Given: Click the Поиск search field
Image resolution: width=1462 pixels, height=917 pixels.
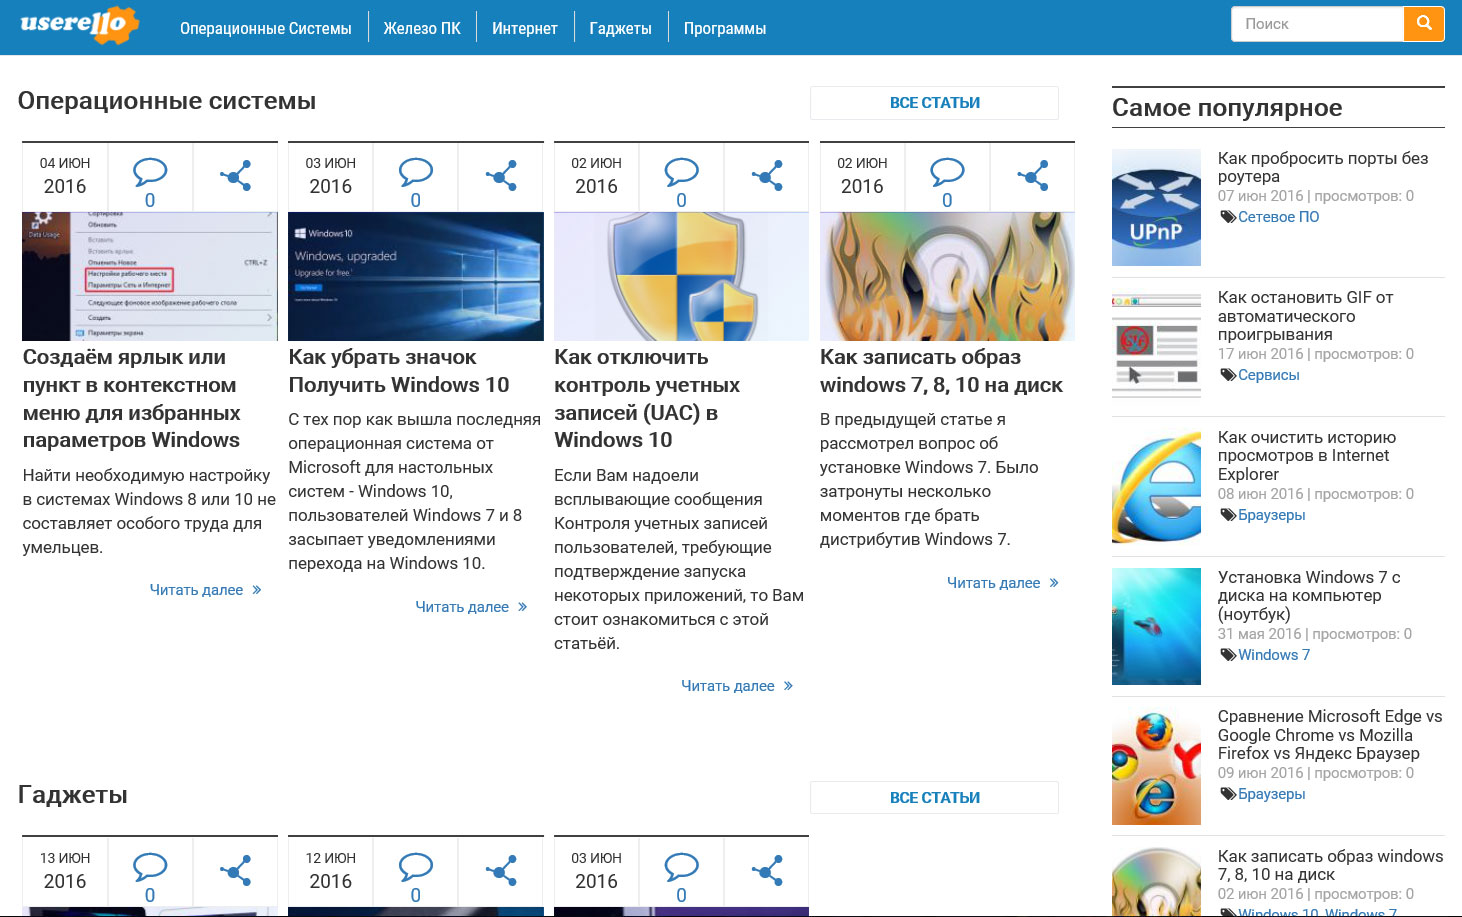Looking at the screenshot, I should [x=1317, y=23].
